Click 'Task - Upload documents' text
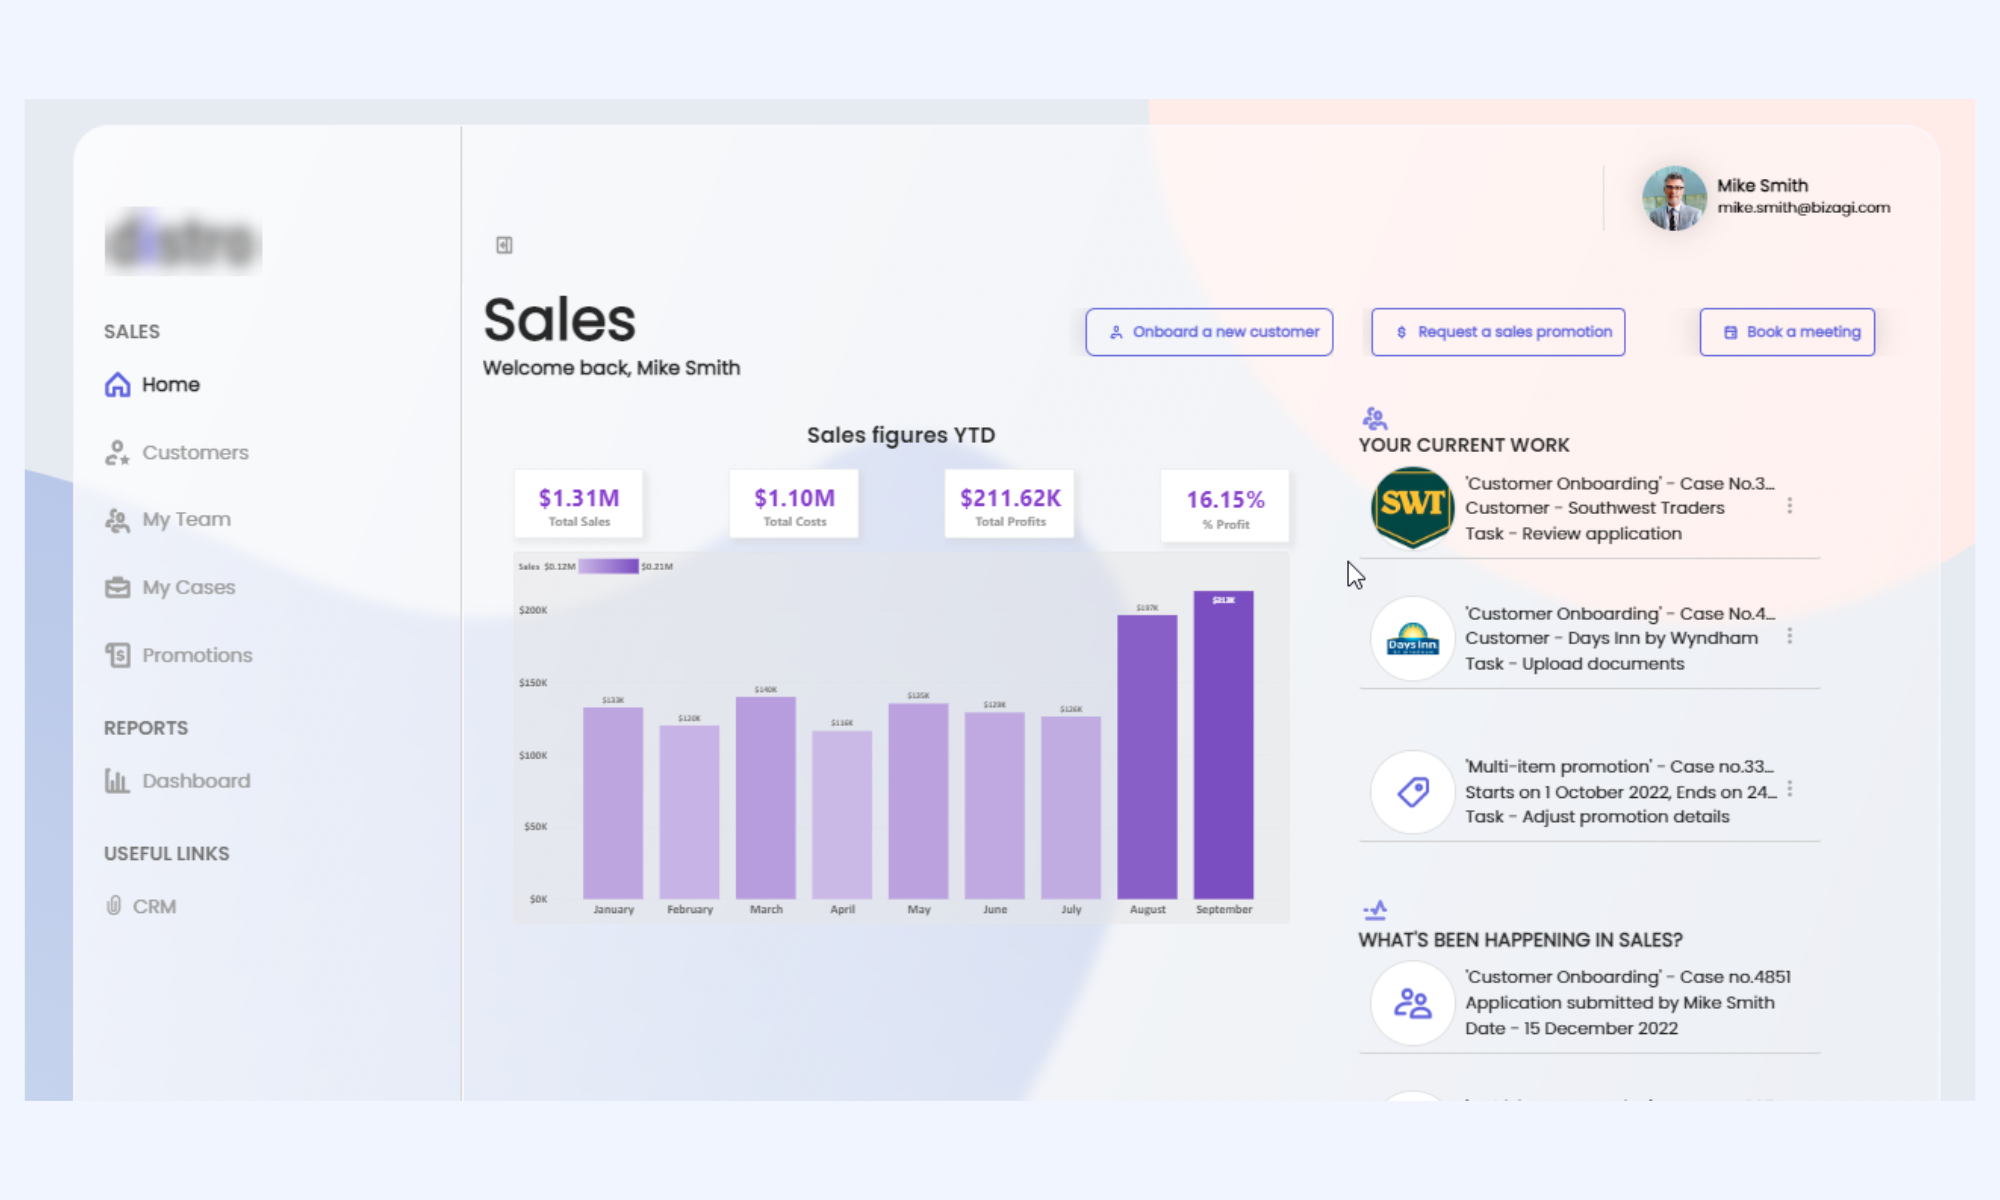The image size is (2000, 1200). [x=1574, y=664]
